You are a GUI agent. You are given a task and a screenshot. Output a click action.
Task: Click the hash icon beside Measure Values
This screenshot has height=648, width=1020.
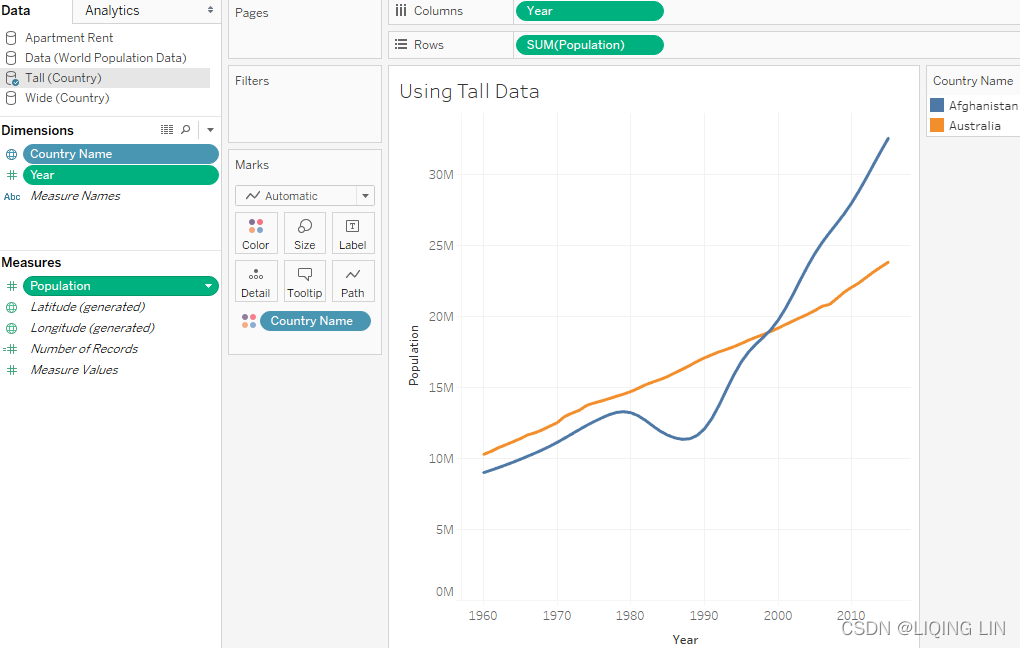click(x=12, y=370)
